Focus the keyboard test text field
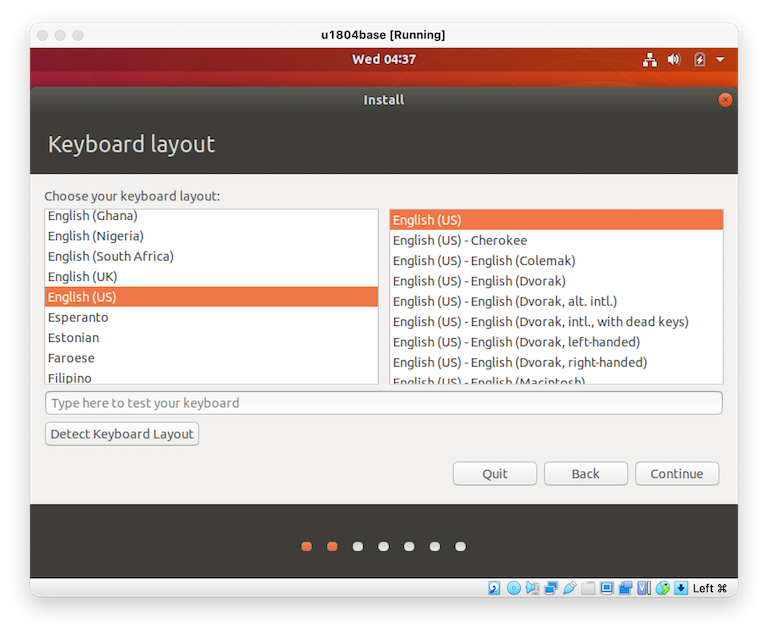The height and width of the screenshot is (634, 768). [384, 403]
